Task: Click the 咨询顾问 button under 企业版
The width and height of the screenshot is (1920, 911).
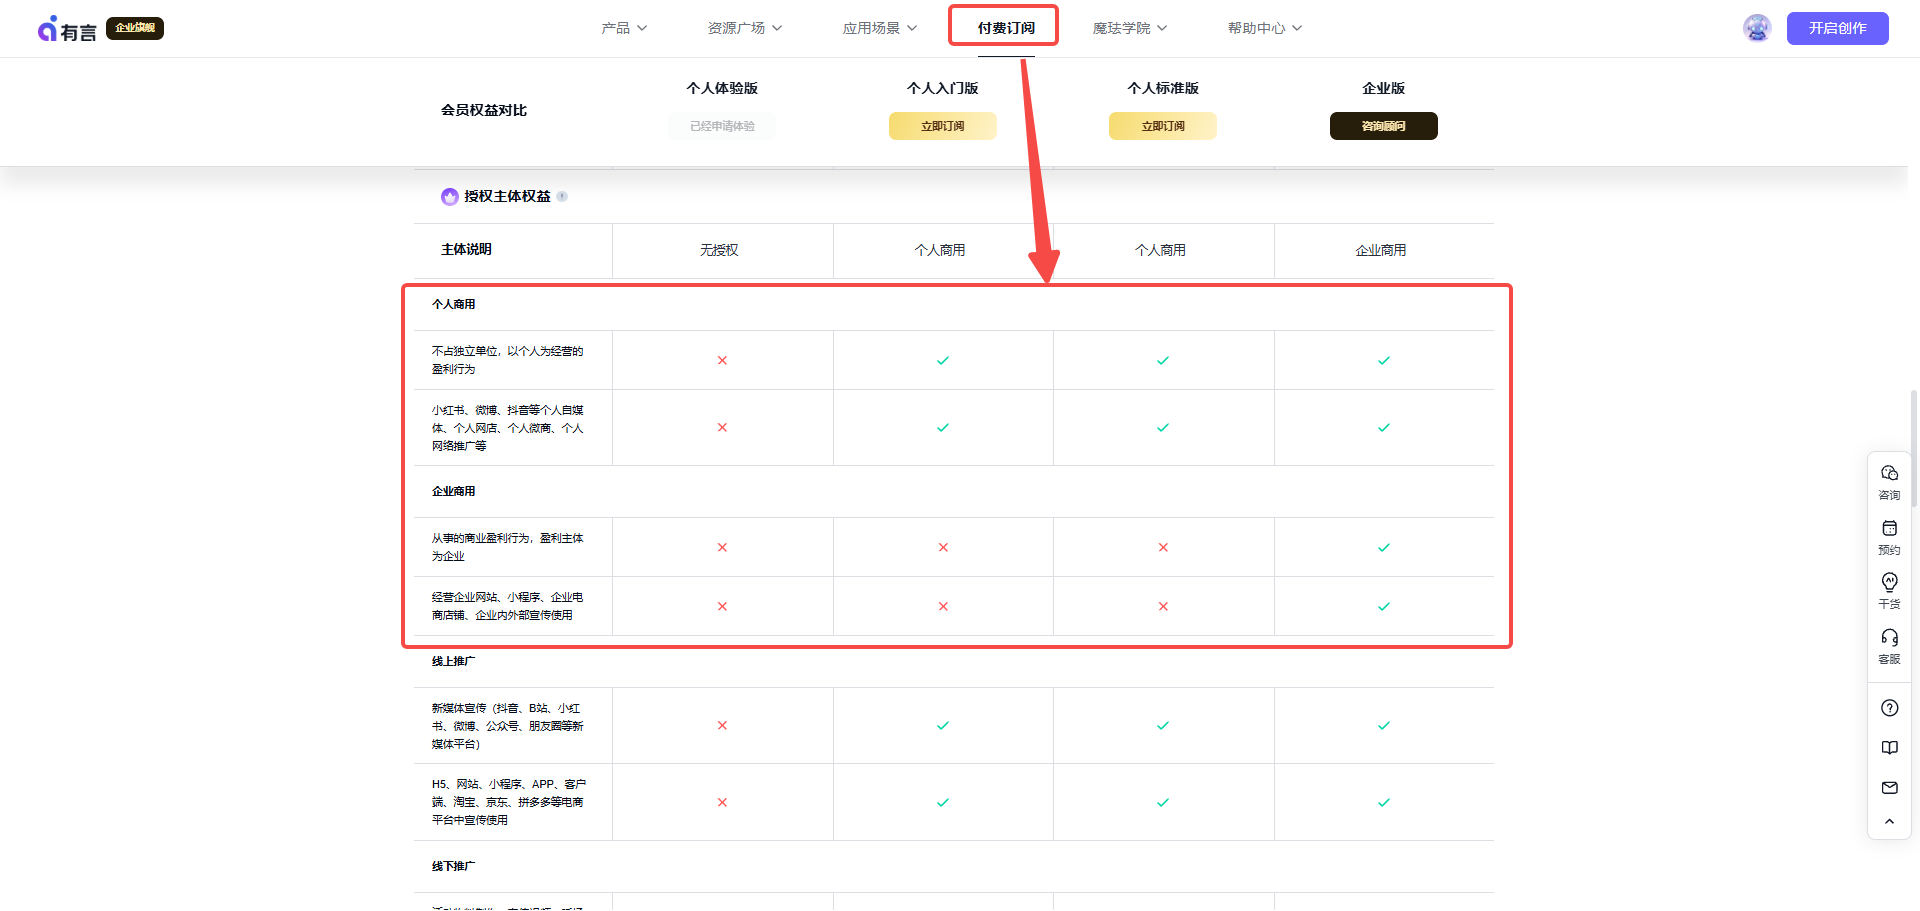Action: [1383, 125]
